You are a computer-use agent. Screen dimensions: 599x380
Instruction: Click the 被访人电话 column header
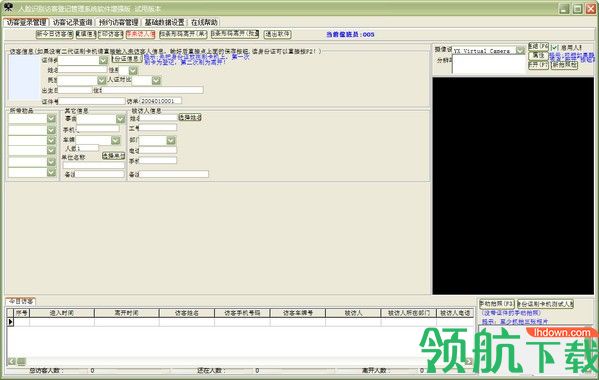[455, 313]
